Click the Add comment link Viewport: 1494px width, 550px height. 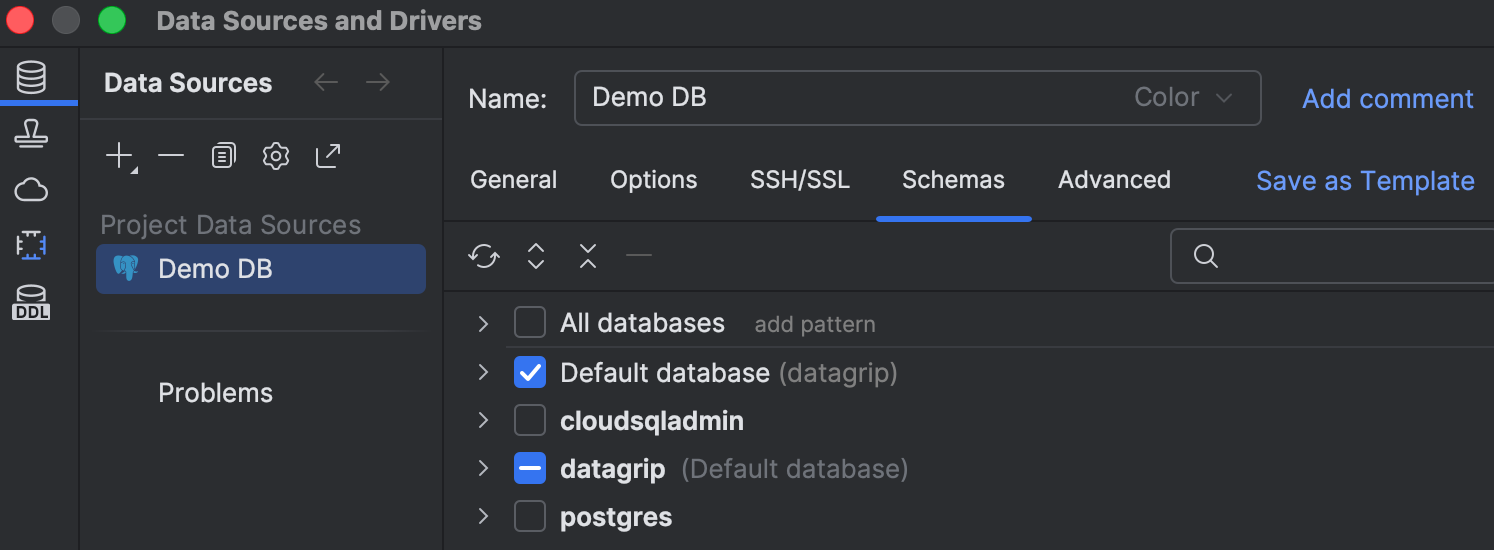(x=1388, y=99)
